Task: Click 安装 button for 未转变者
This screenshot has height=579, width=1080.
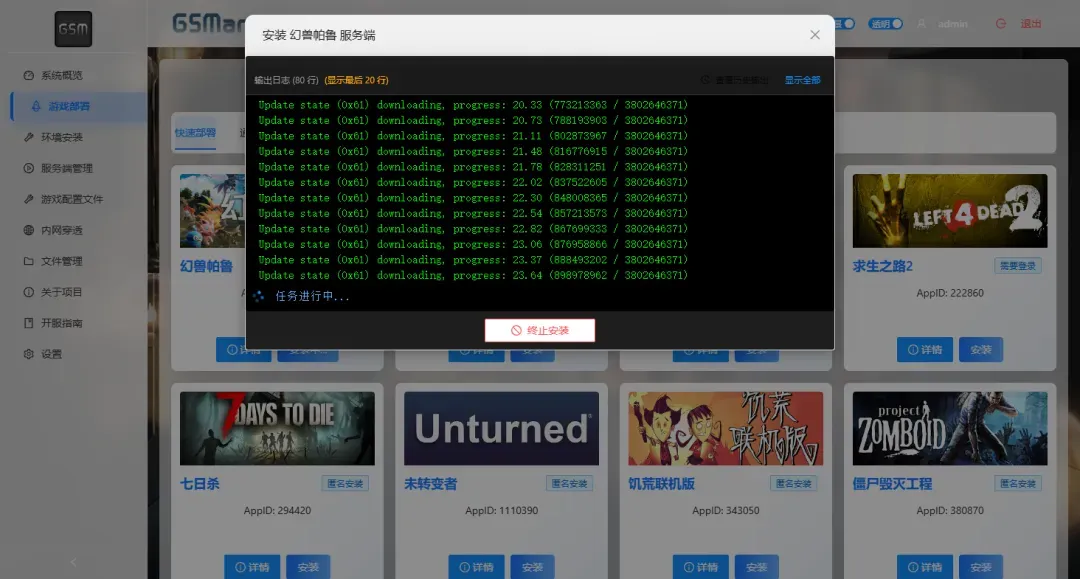Action: click(x=532, y=567)
